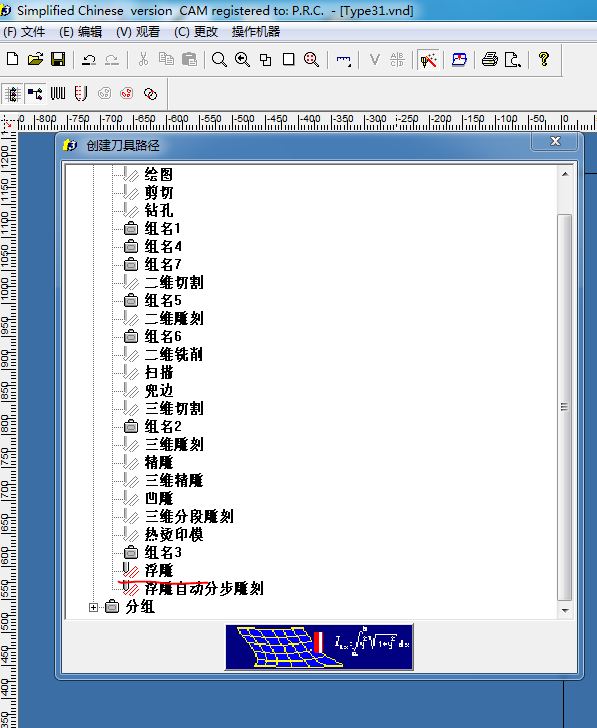
Task: Save with the floppy disk icon
Action: [x=58, y=59]
